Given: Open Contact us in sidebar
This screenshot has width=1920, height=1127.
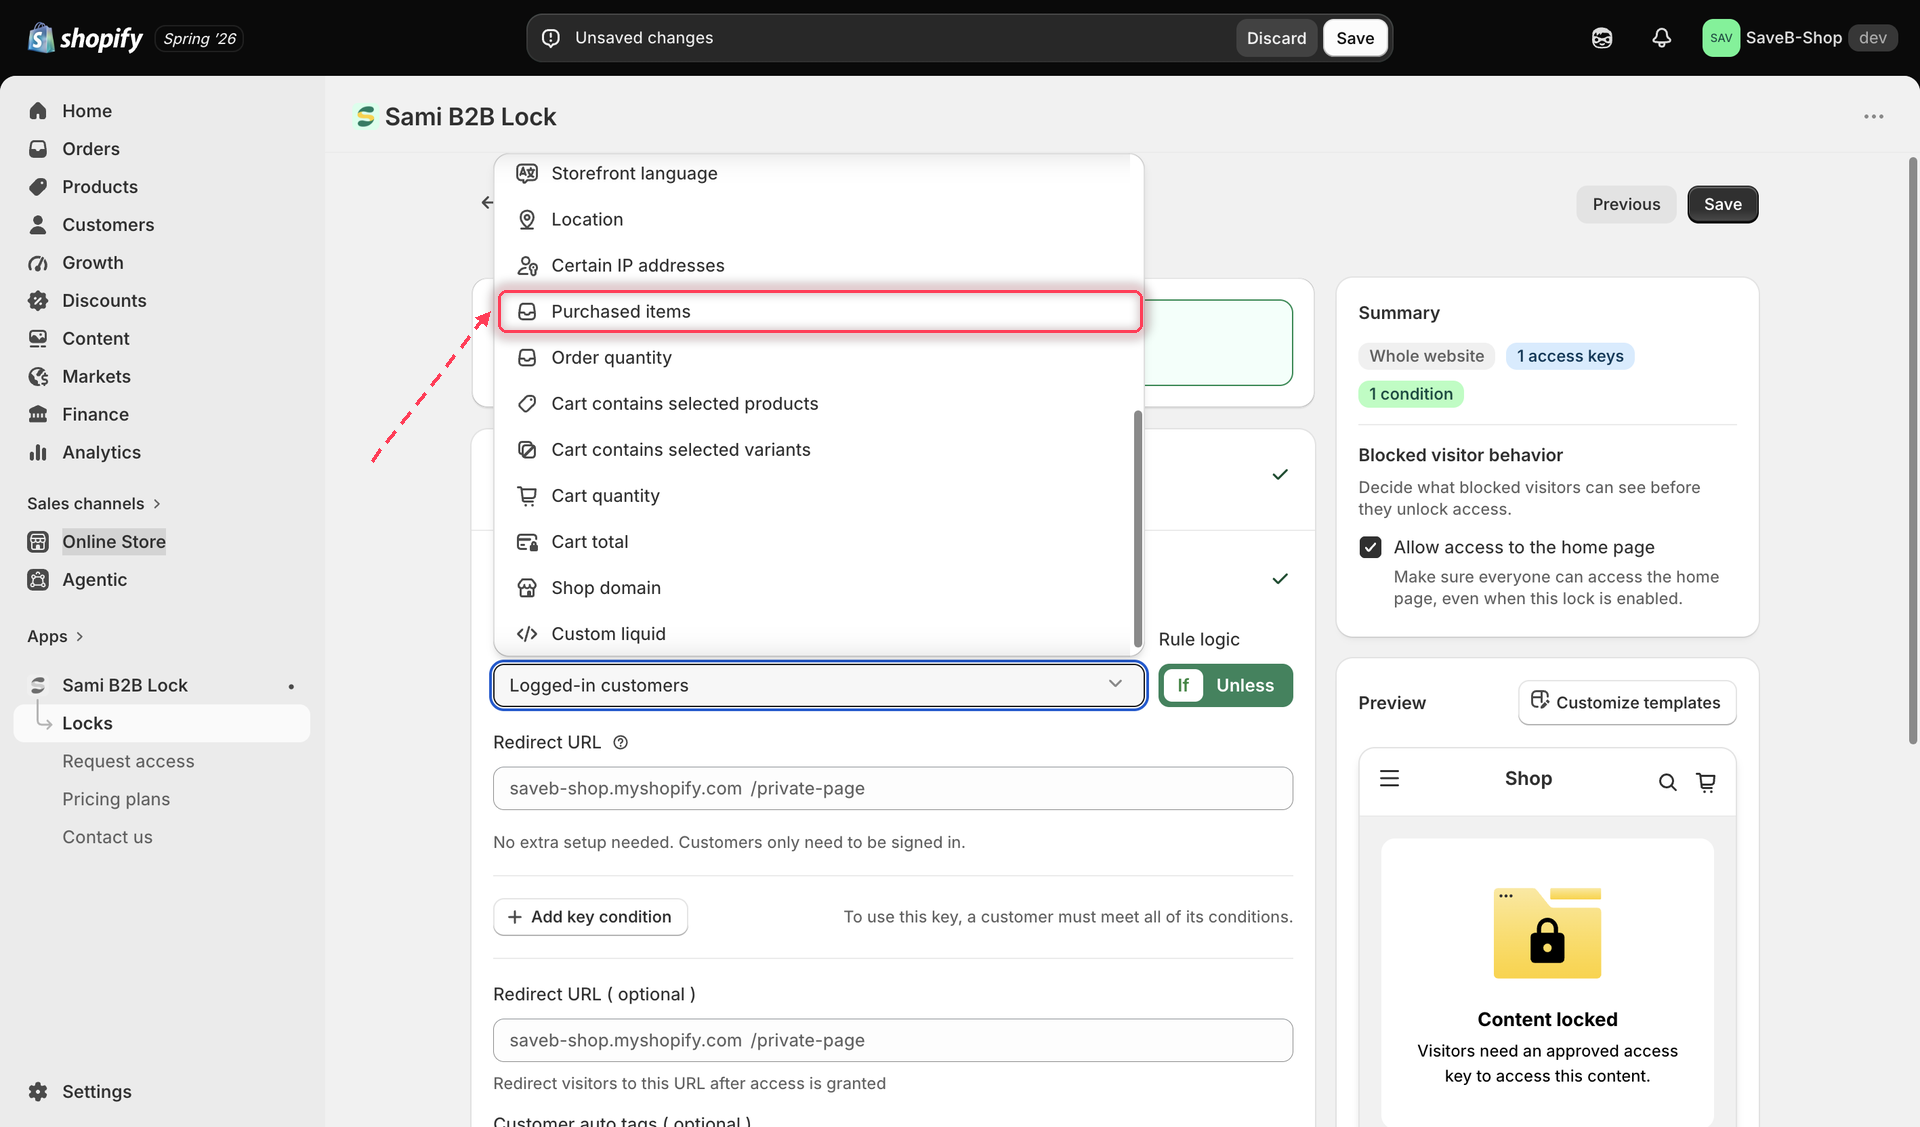Looking at the screenshot, I should coord(107,838).
